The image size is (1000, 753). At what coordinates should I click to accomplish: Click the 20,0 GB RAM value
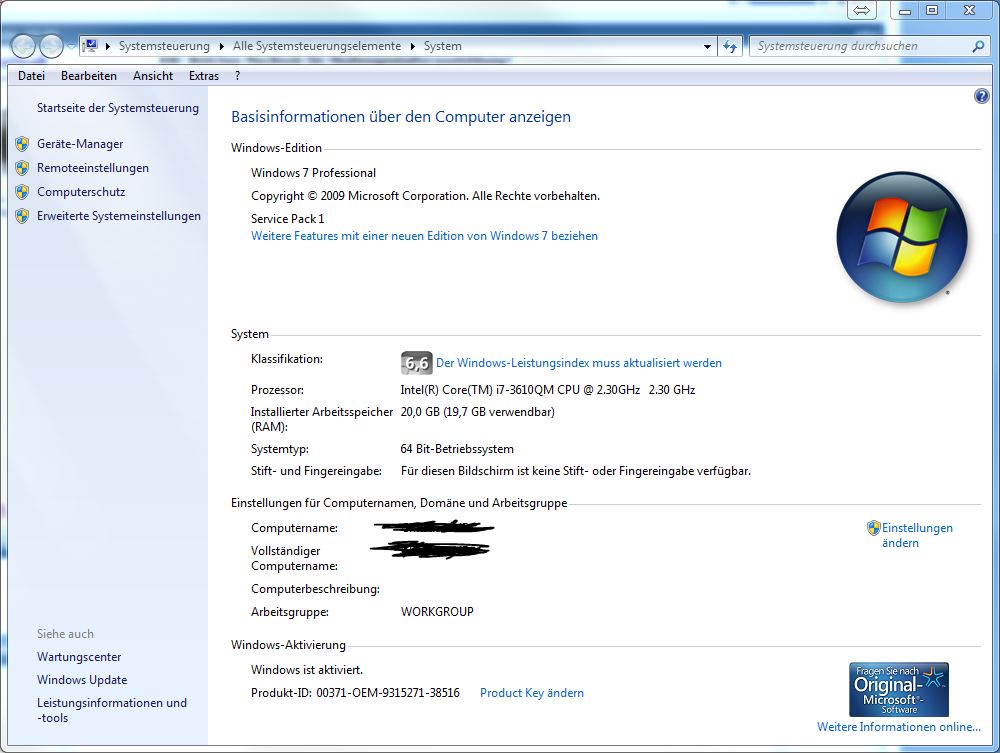click(x=477, y=412)
